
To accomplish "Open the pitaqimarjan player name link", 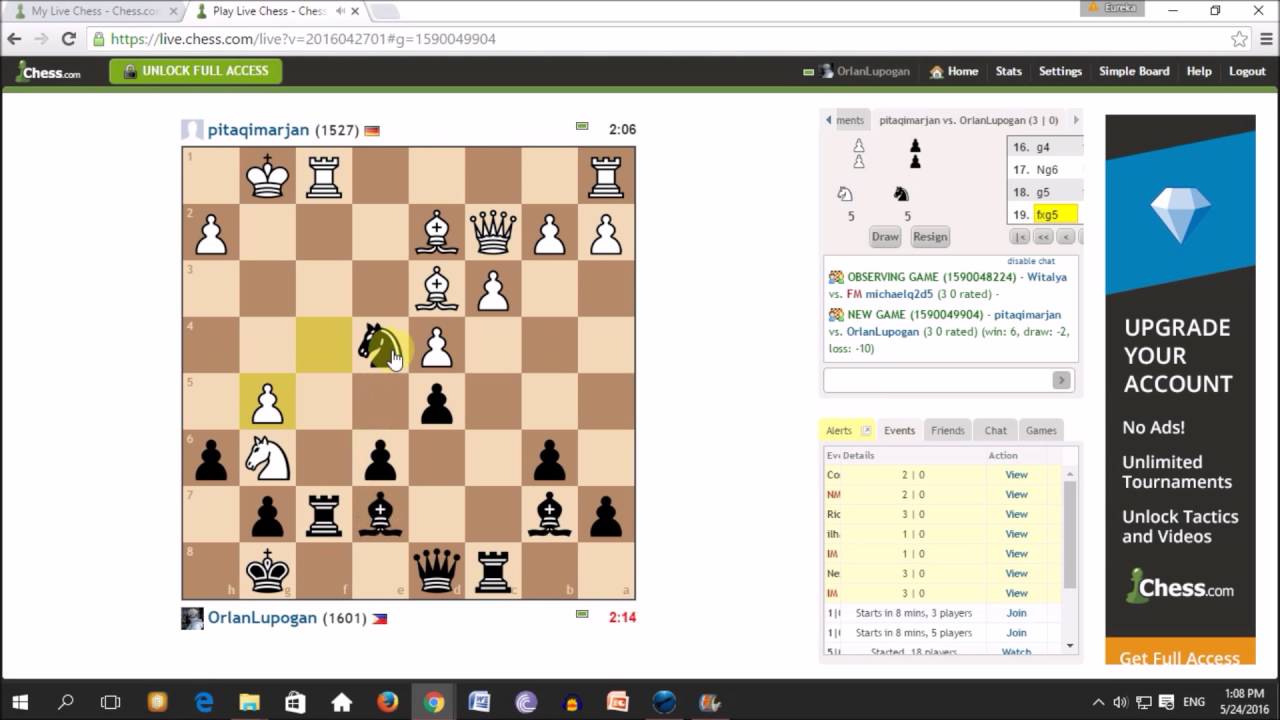I will (259, 130).
